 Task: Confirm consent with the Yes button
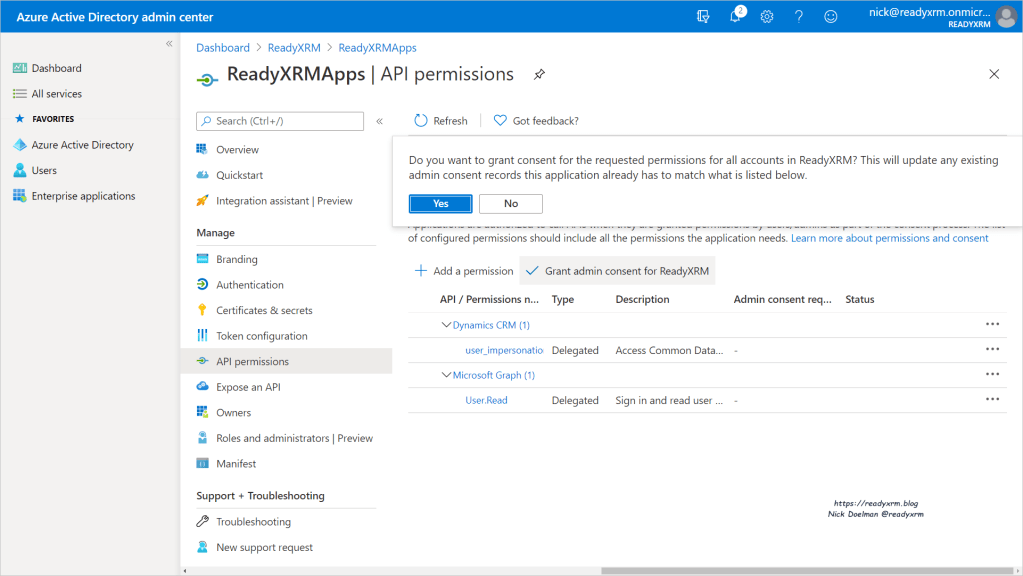(441, 204)
